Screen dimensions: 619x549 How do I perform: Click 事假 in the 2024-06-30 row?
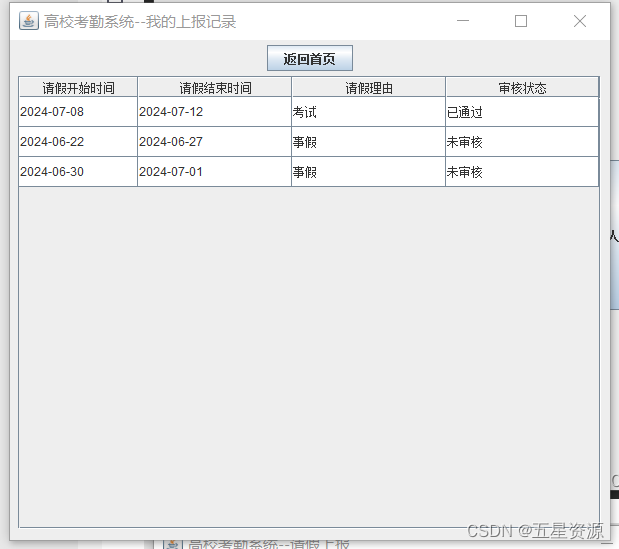(x=368, y=172)
